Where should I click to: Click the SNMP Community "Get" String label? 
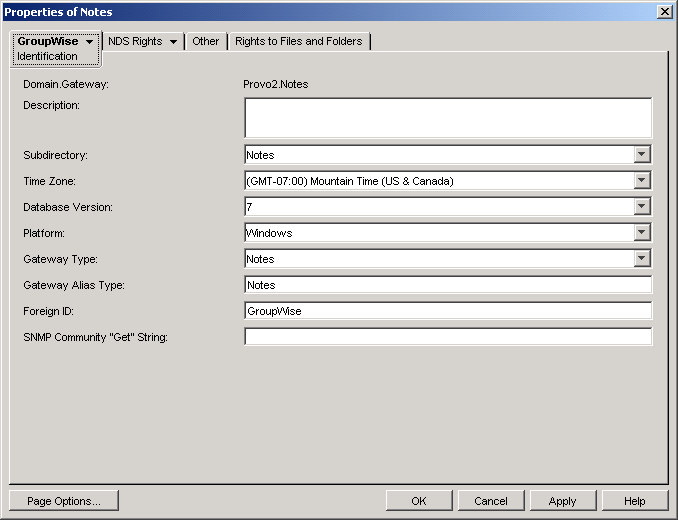click(96, 337)
